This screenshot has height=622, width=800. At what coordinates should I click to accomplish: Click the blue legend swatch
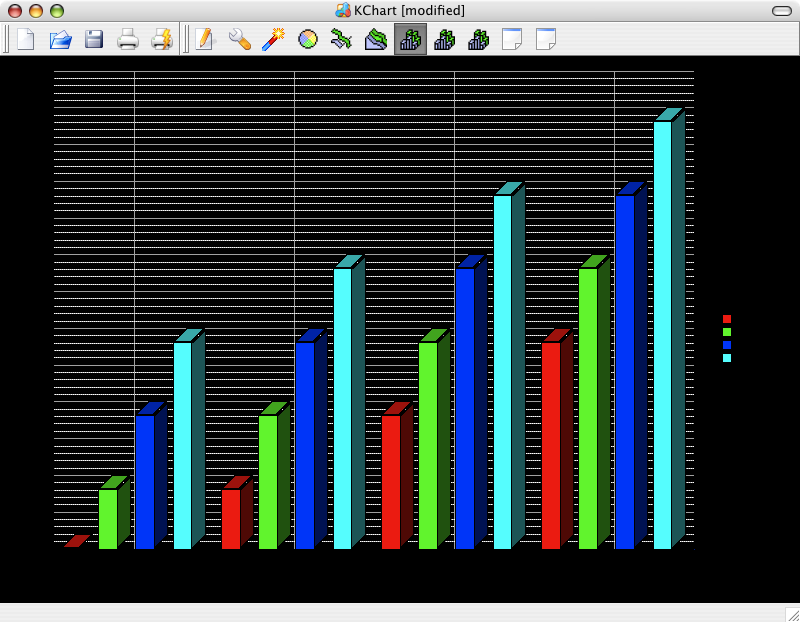727,345
